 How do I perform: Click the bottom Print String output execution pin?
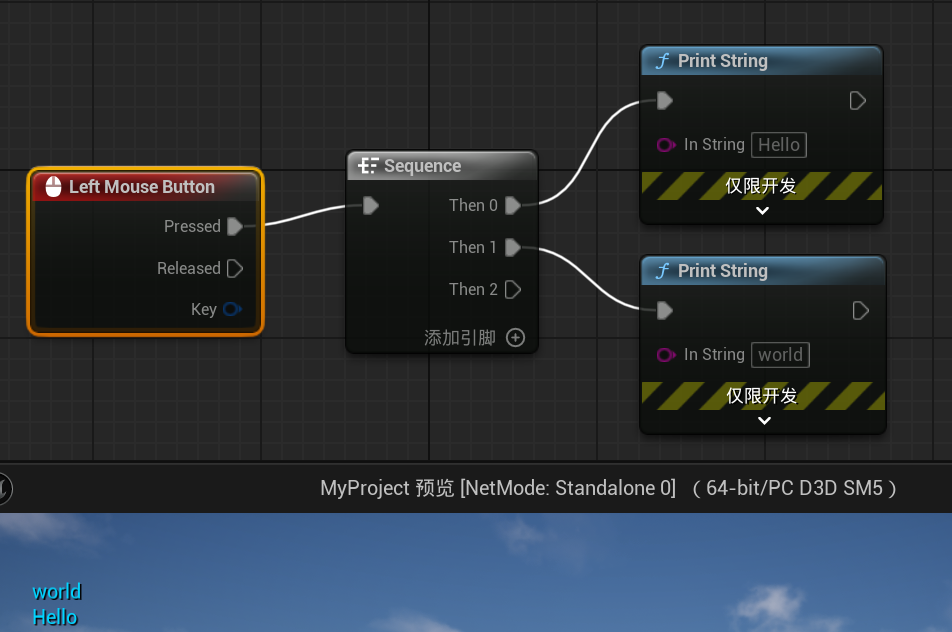(860, 311)
